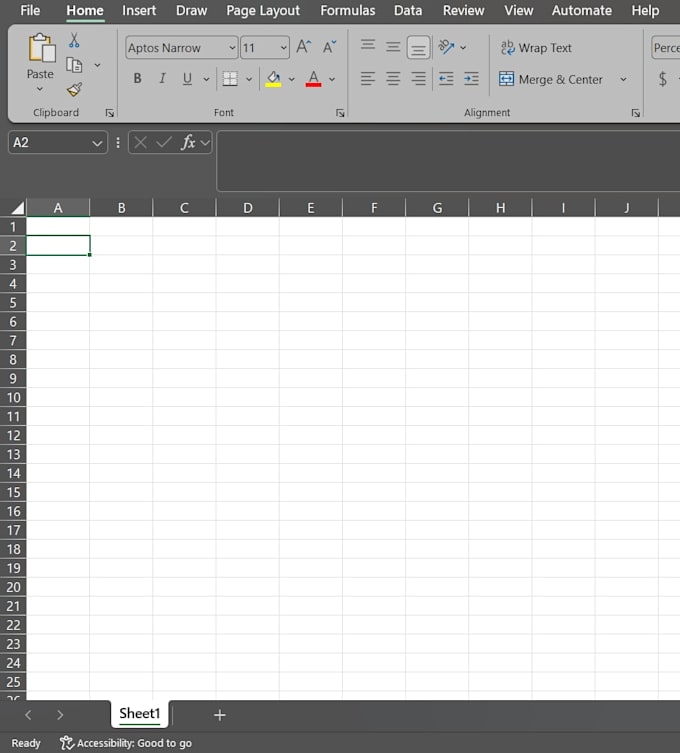Image resolution: width=680 pixels, height=753 pixels.
Task: Apply yellow Fill Color bucket
Action: click(x=273, y=79)
